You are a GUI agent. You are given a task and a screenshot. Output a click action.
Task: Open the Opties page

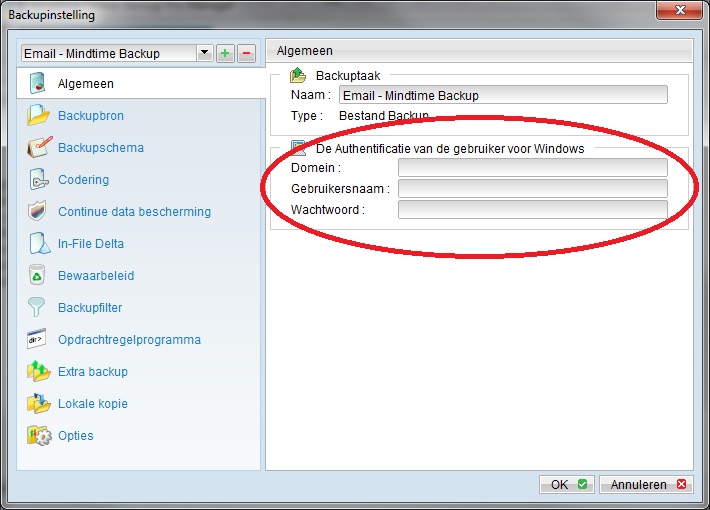coord(76,436)
